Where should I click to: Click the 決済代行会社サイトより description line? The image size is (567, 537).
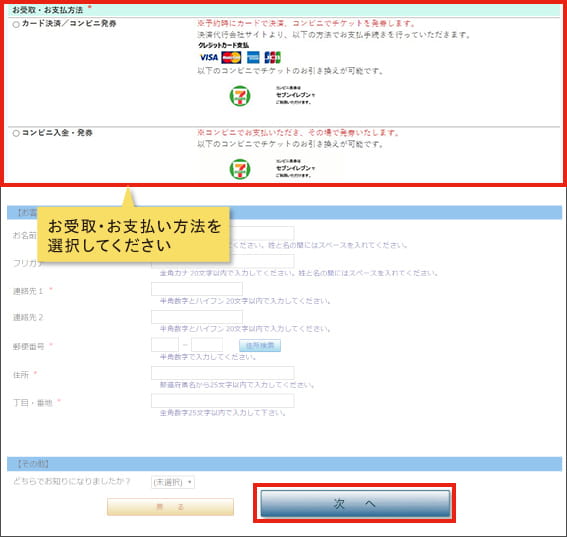point(333,35)
